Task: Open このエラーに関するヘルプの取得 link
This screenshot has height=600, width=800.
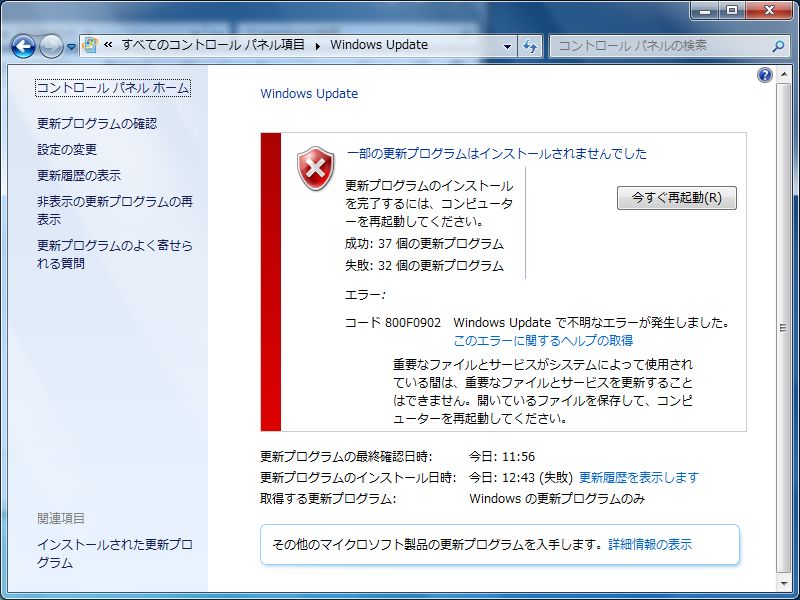Action: point(543,341)
